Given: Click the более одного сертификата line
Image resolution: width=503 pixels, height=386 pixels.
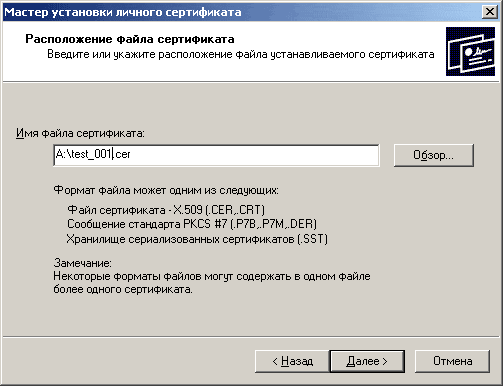Looking at the screenshot, I should pyautogui.click(x=123, y=289).
